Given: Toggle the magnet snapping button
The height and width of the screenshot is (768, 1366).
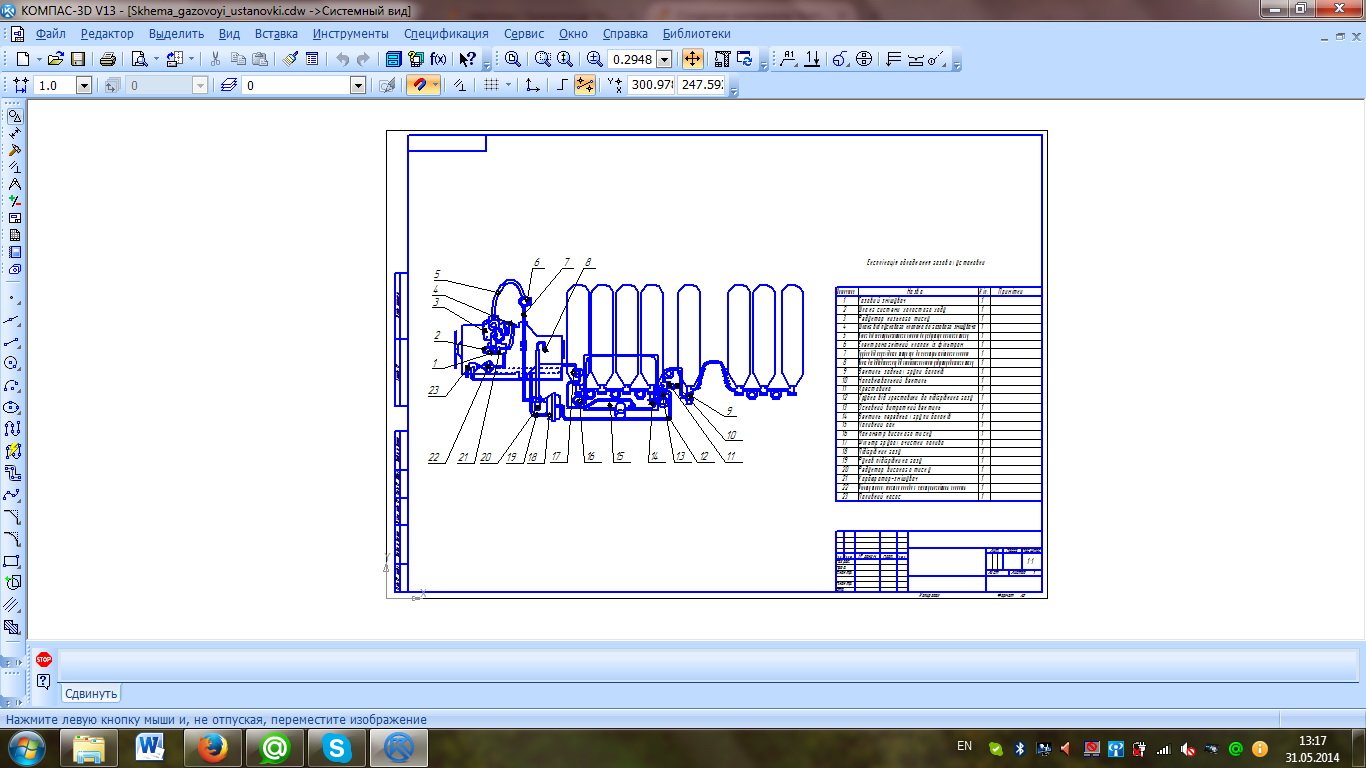Looking at the screenshot, I should [x=421, y=85].
